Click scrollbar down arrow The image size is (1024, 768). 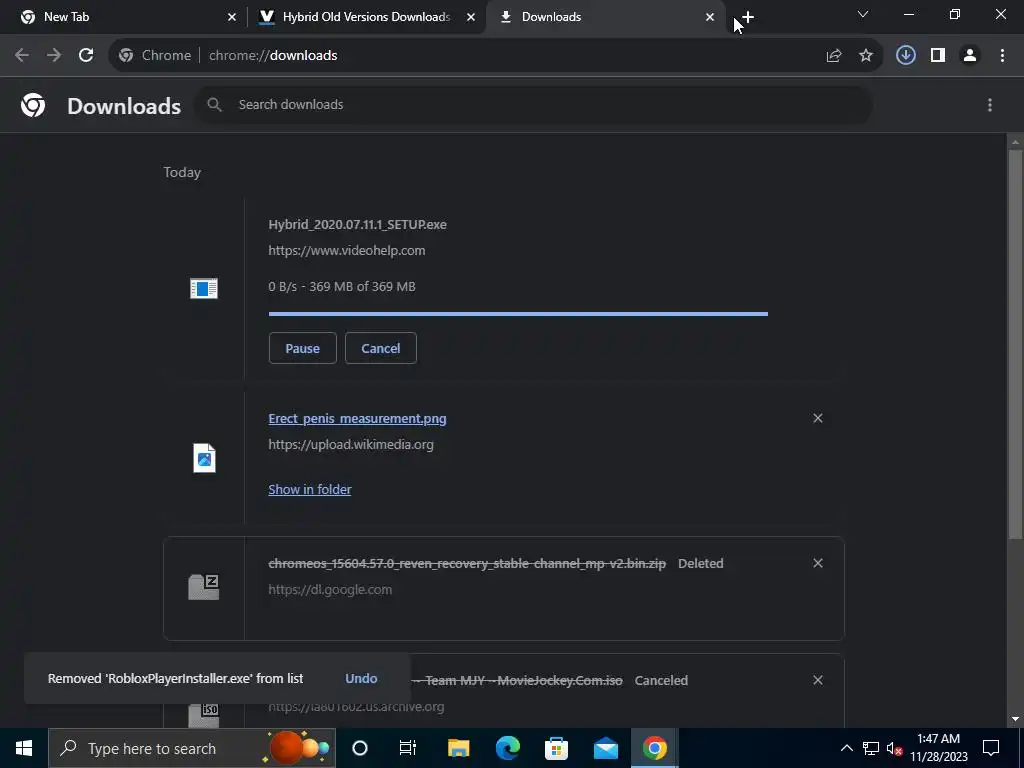(1015, 719)
